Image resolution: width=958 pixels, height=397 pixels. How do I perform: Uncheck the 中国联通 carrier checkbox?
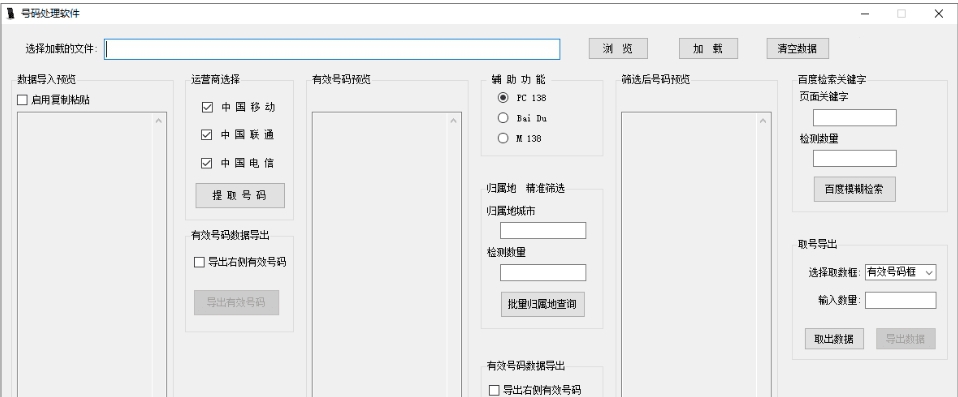[x=207, y=135]
